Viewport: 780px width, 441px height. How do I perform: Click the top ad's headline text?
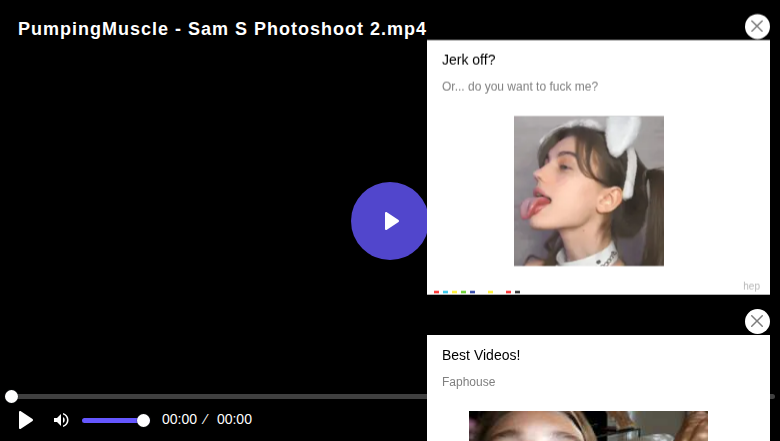[469, 60]
